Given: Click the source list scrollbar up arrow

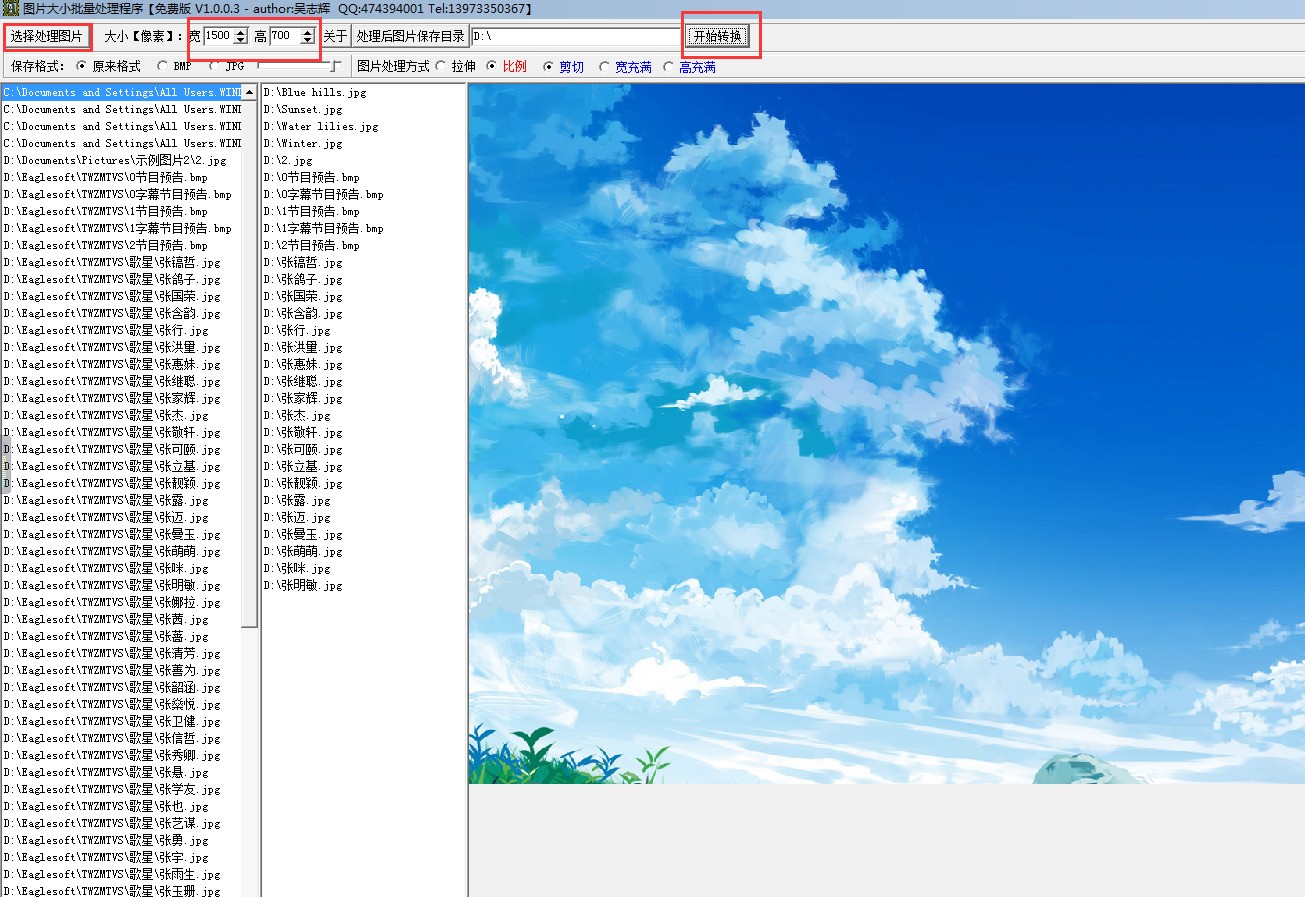Looking at the screenshot, I should point(250,92).
